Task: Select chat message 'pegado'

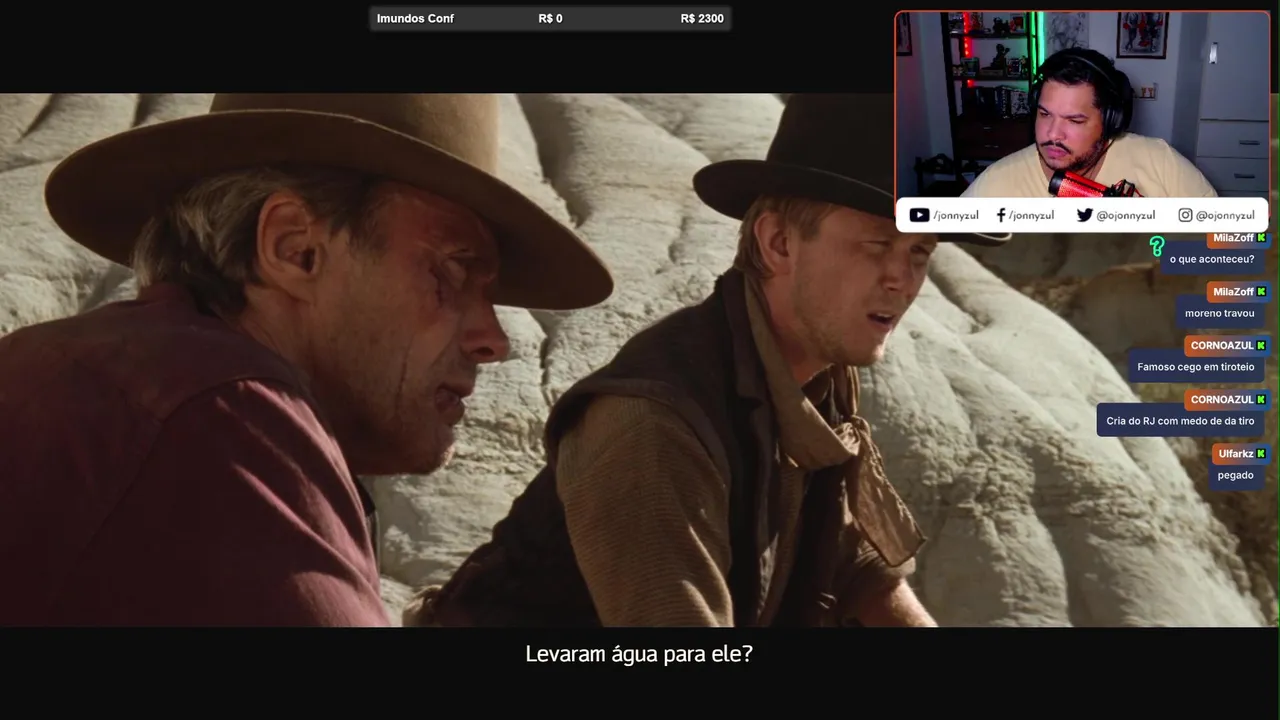Action: tap(1236, 475)
